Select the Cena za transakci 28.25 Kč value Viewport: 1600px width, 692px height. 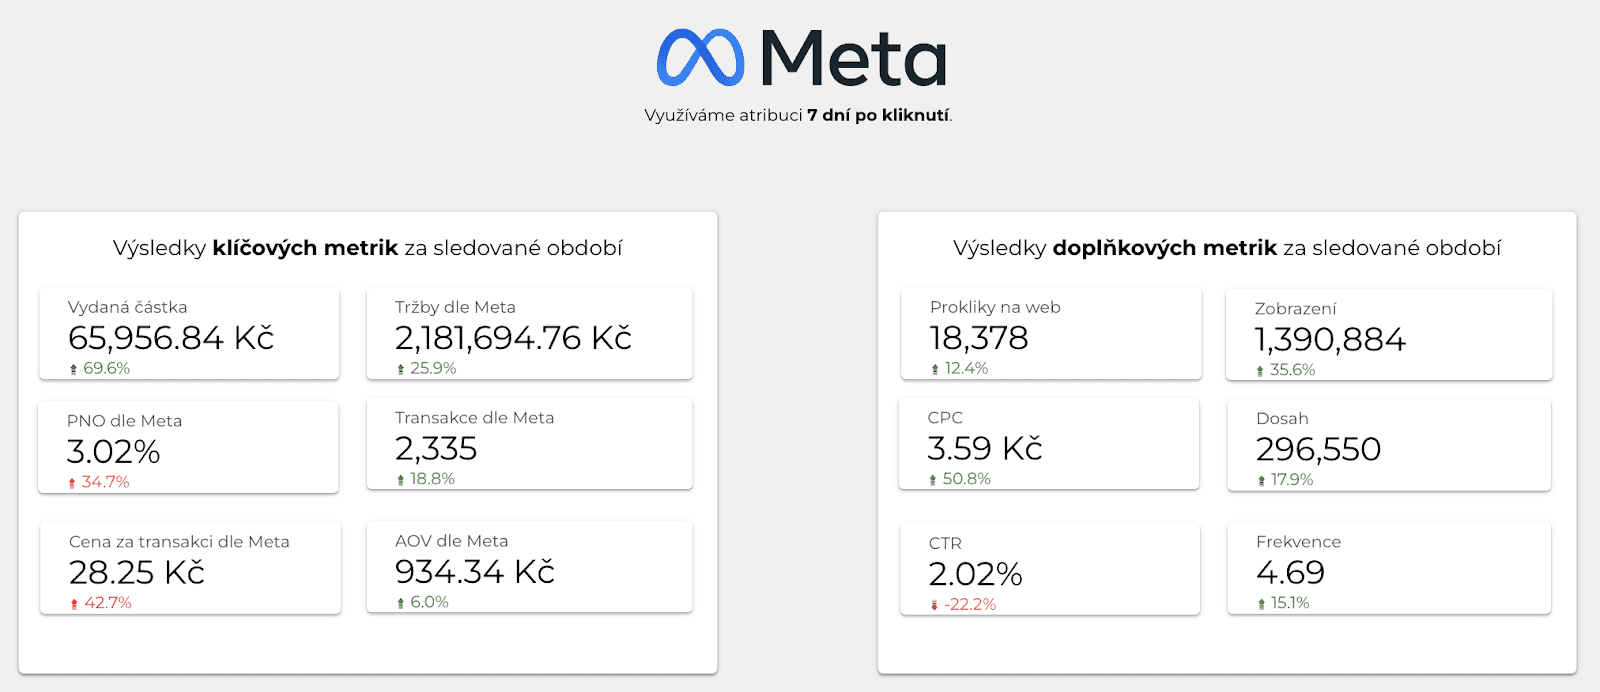(137, 573)
